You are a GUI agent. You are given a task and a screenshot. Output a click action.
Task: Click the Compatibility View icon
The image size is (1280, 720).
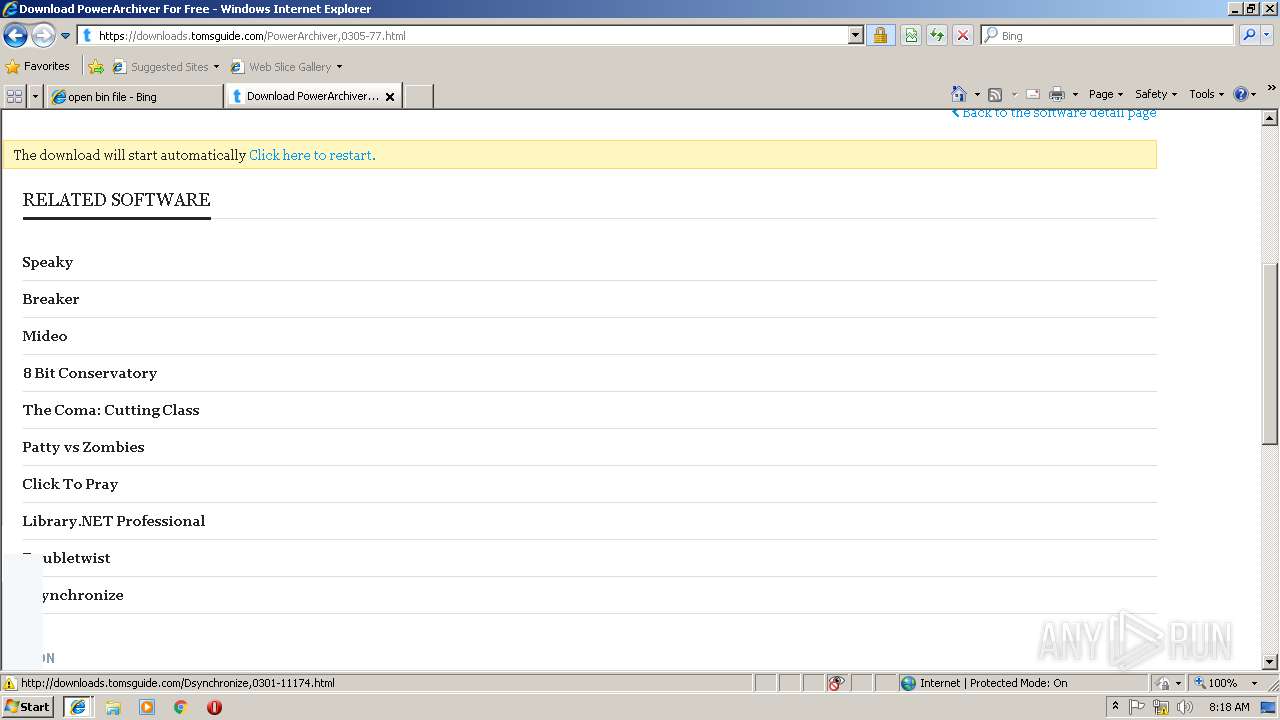click(911, 35)
